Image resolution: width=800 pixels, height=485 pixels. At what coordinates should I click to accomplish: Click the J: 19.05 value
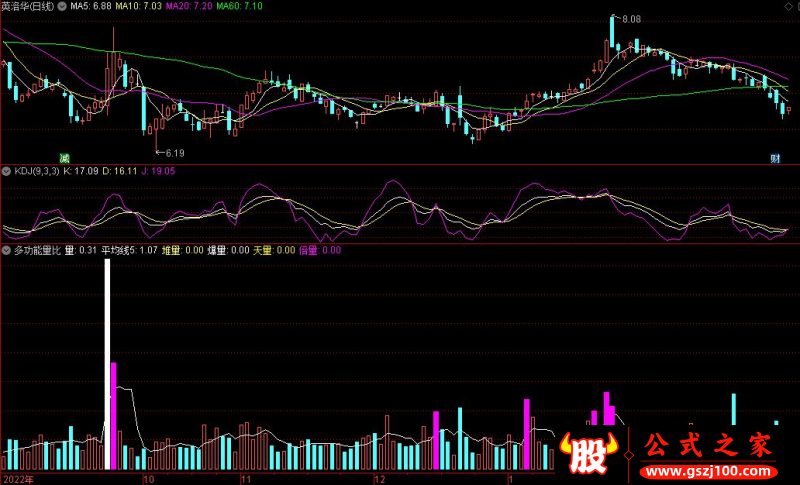[158, 171]
